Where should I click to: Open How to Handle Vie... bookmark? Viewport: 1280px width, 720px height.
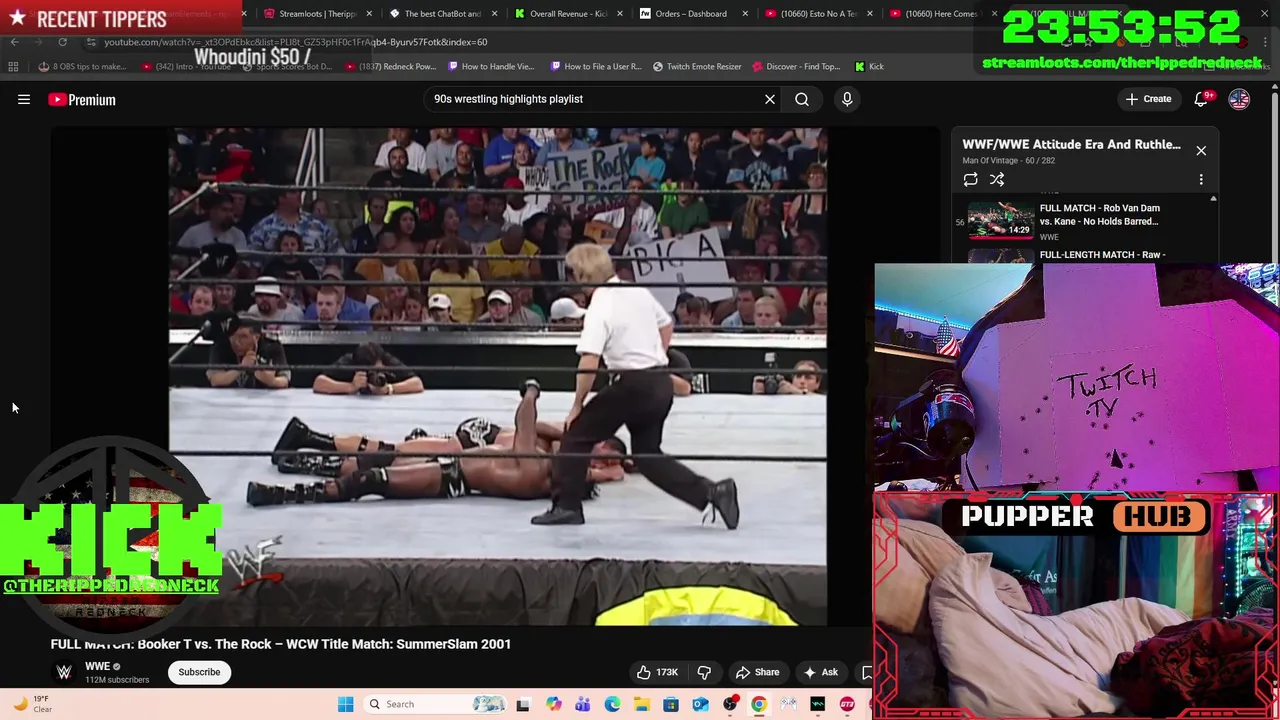click(491, 66)
